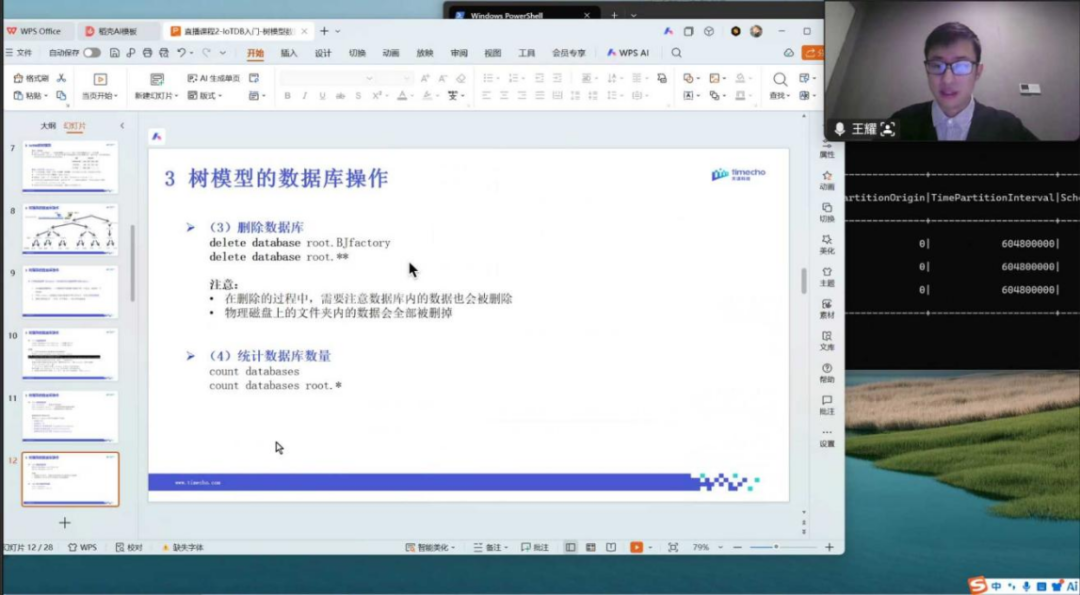Undo the last action
Viewport: 1080px width, 595px height.
[181, 53]
